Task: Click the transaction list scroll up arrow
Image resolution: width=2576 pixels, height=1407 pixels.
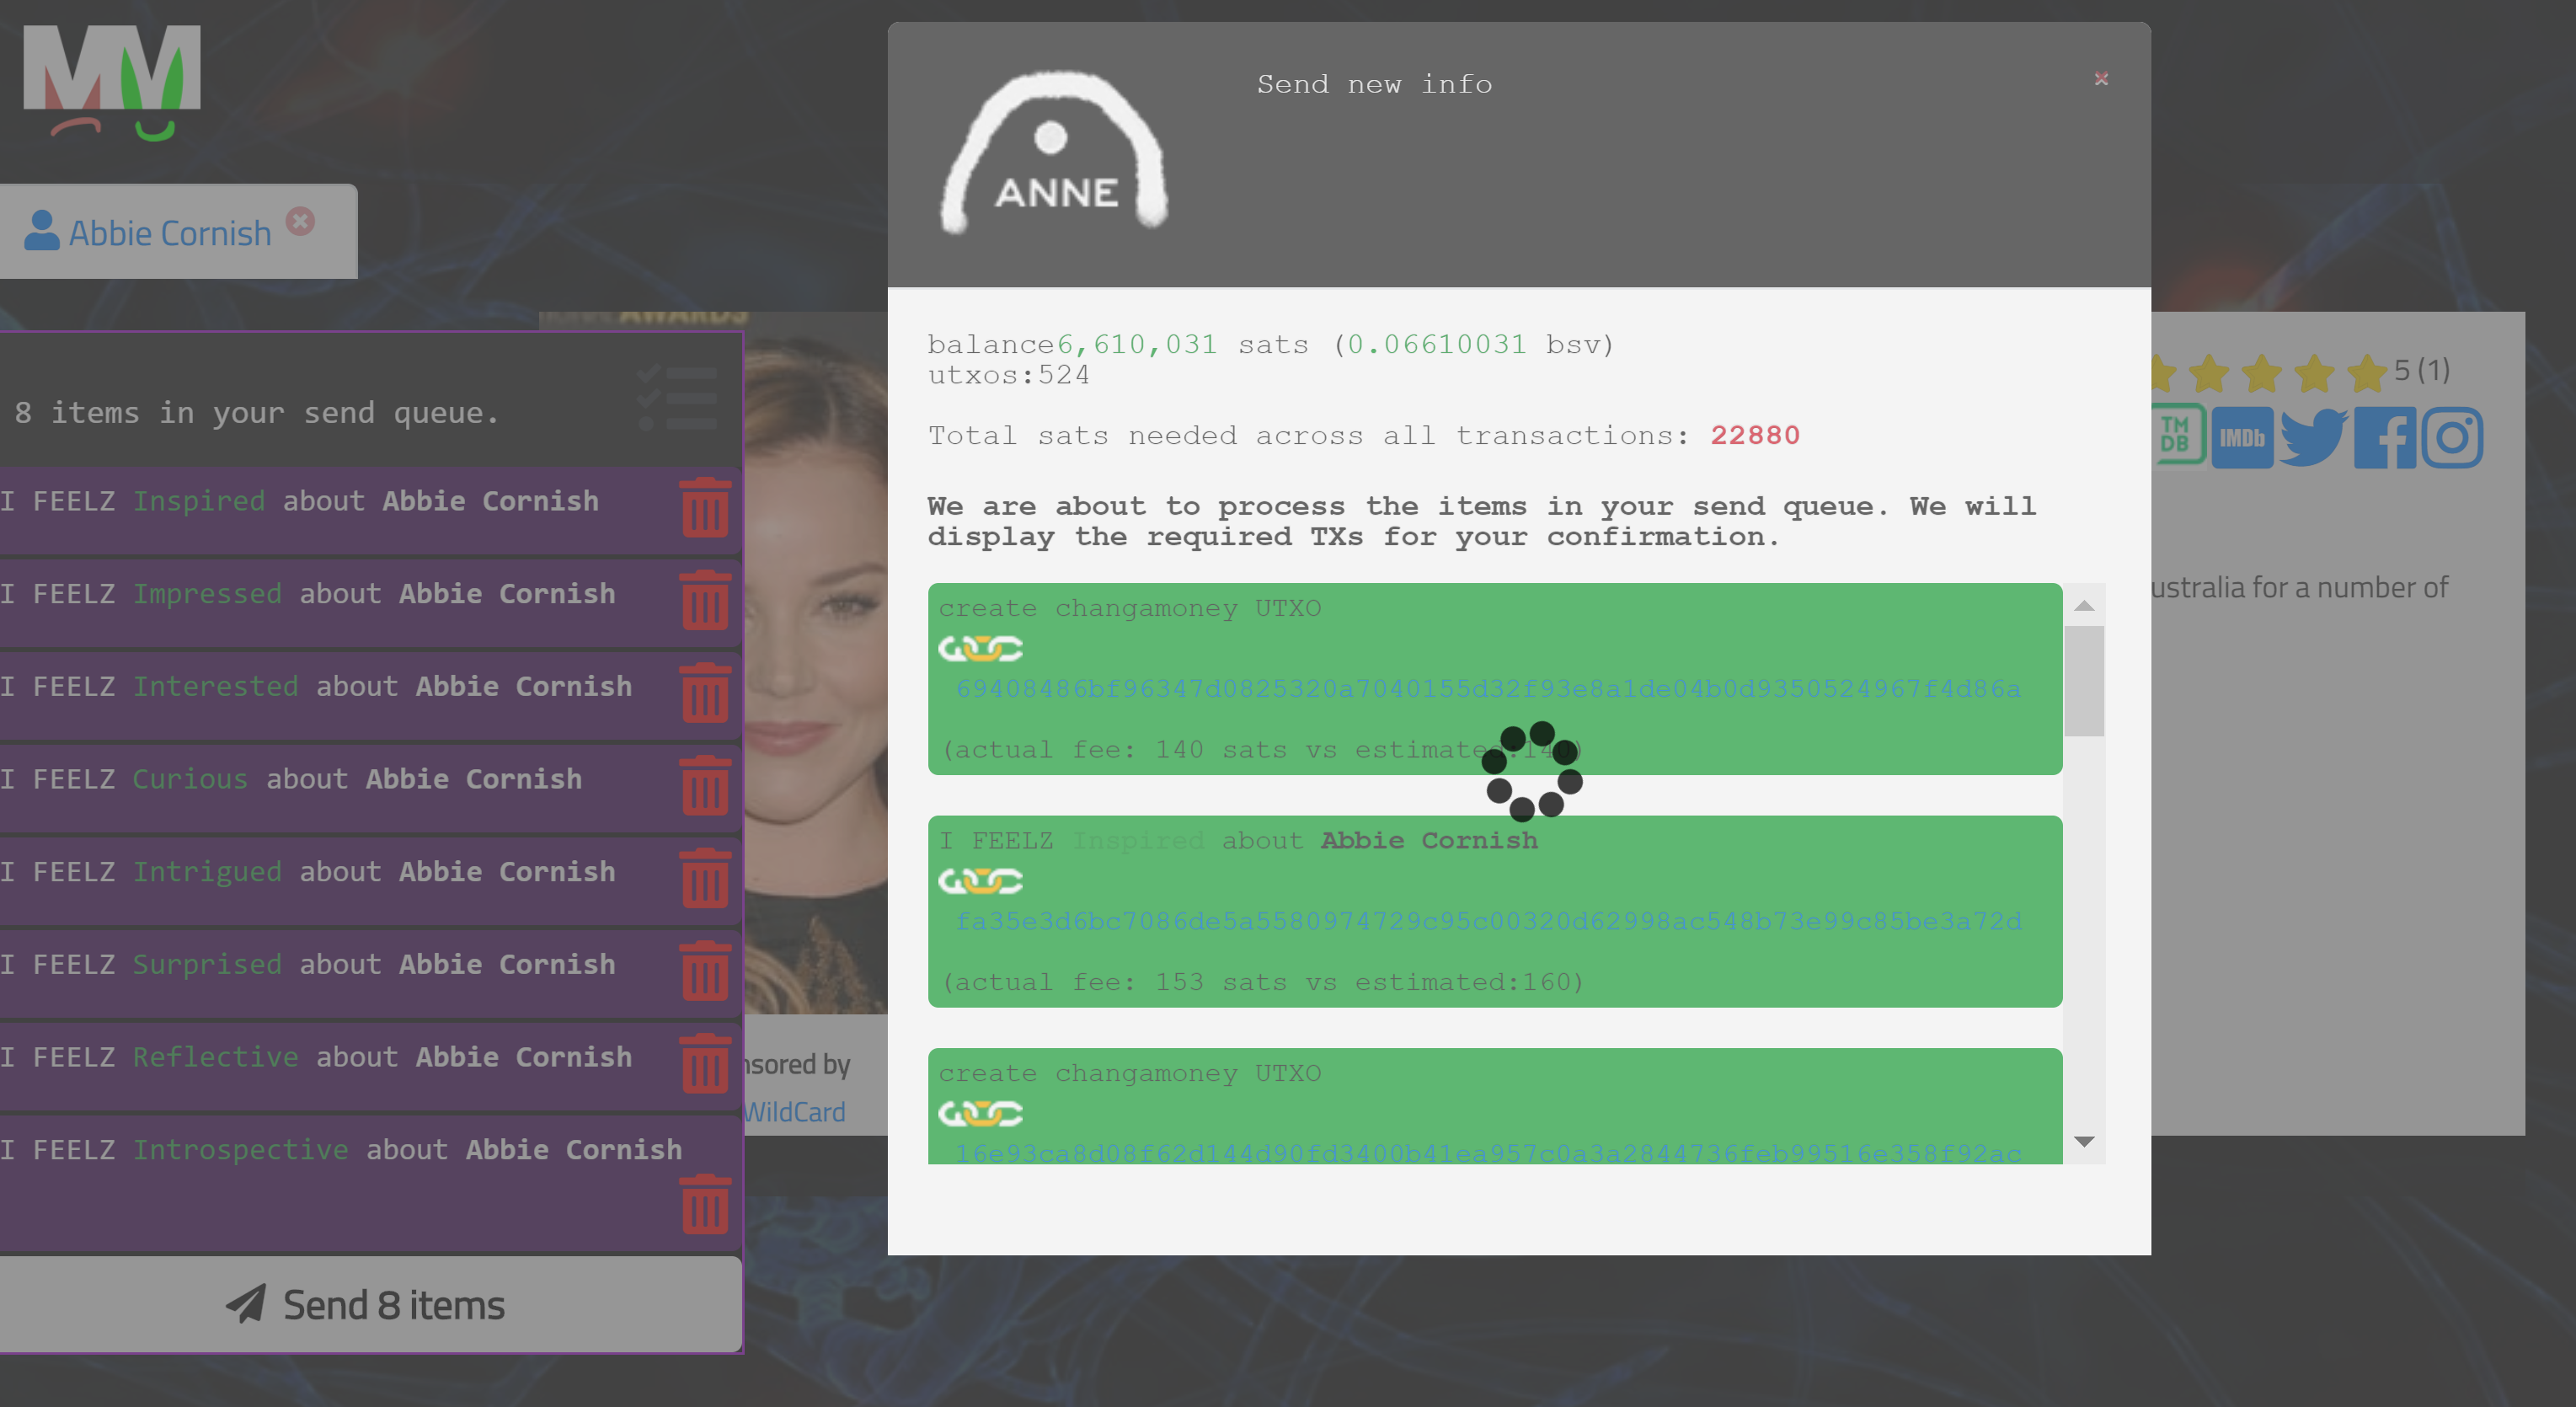Action: tap(2085, 606)
